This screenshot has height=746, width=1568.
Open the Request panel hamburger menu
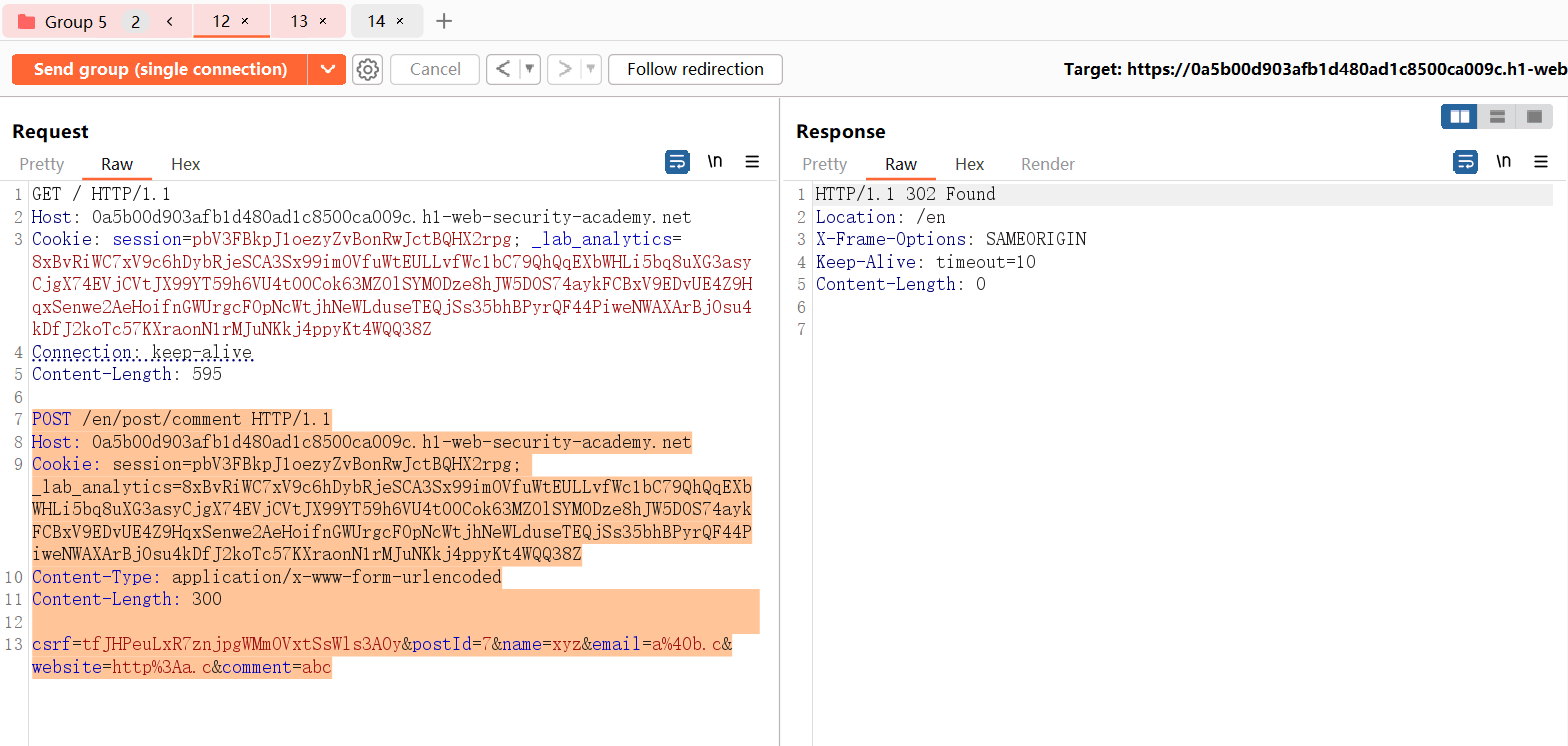tap(752, 162)
